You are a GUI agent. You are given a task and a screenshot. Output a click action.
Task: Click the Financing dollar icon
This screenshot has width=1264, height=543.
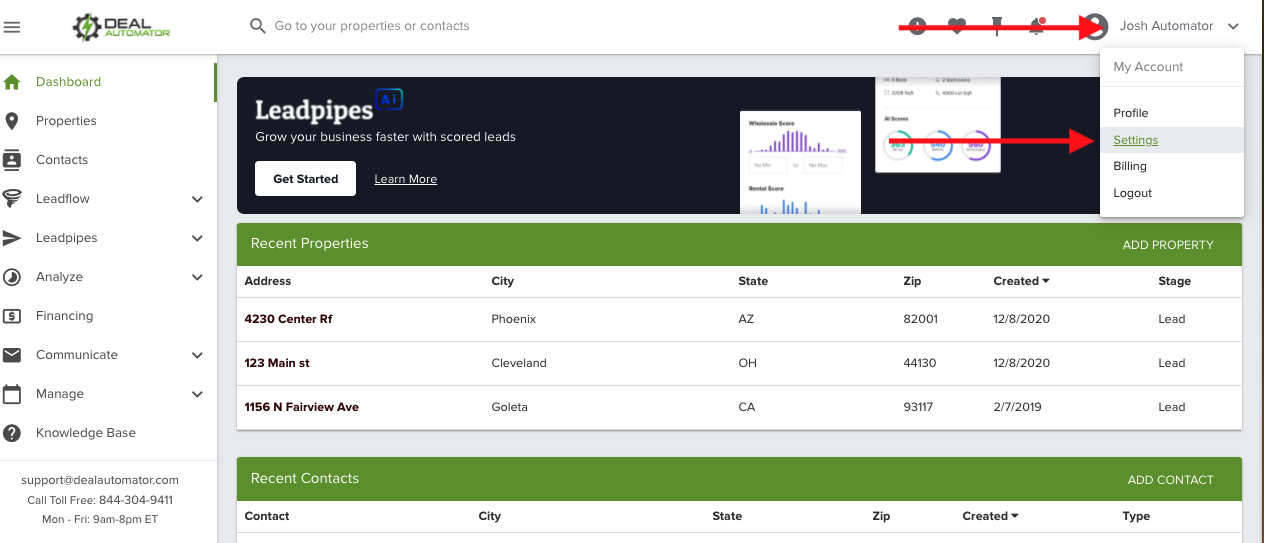12,316
